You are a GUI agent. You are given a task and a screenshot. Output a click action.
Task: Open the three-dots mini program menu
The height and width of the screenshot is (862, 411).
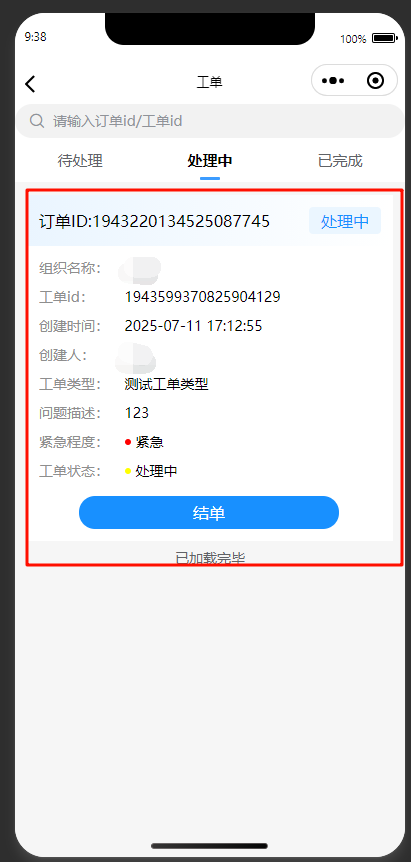333,81
